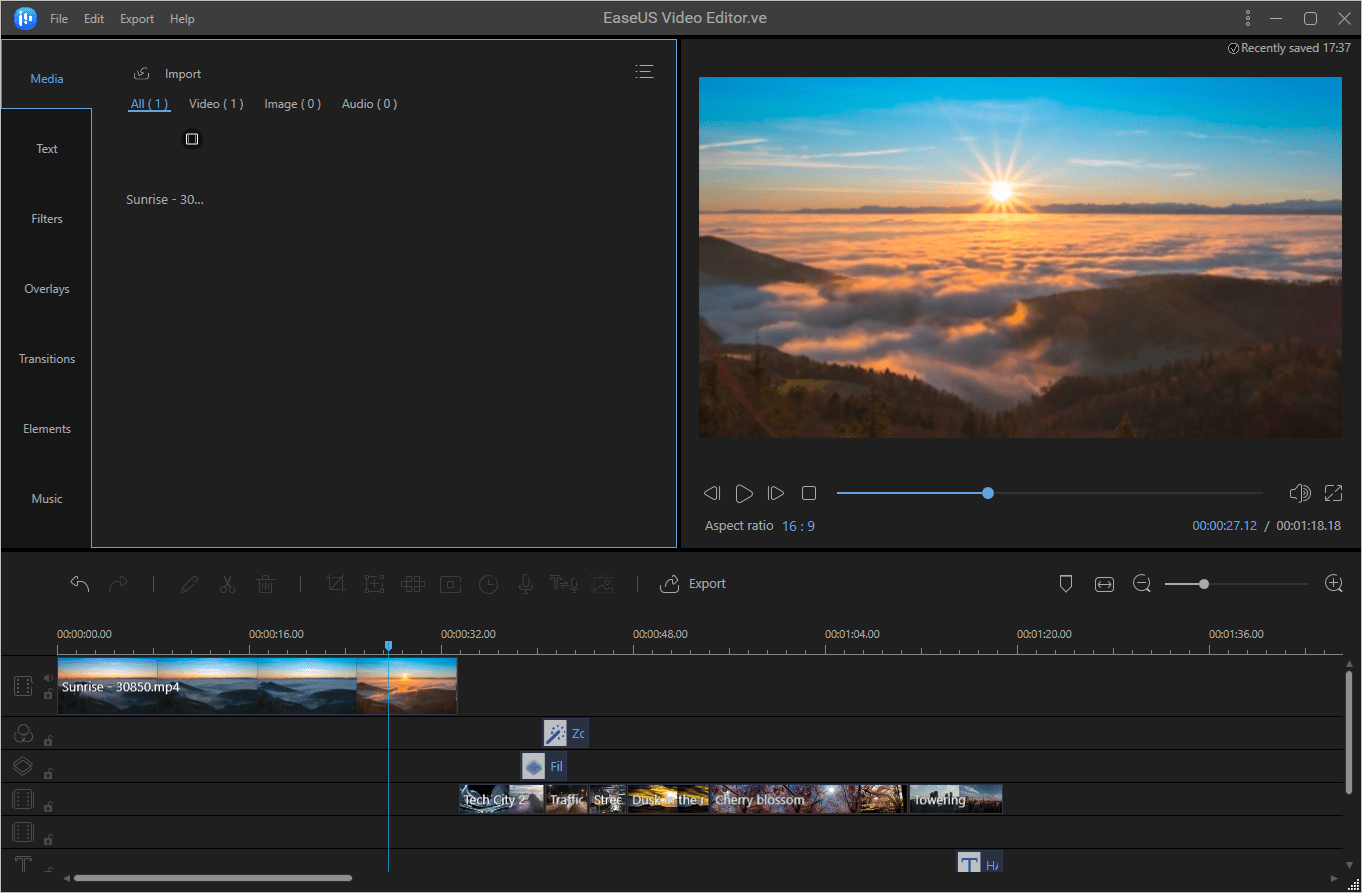Image resolution: width=1362 pixels, height=893 pixels.
Task: Select the crop tool icon
Action: pyautogui.click(x=336, y=584)
